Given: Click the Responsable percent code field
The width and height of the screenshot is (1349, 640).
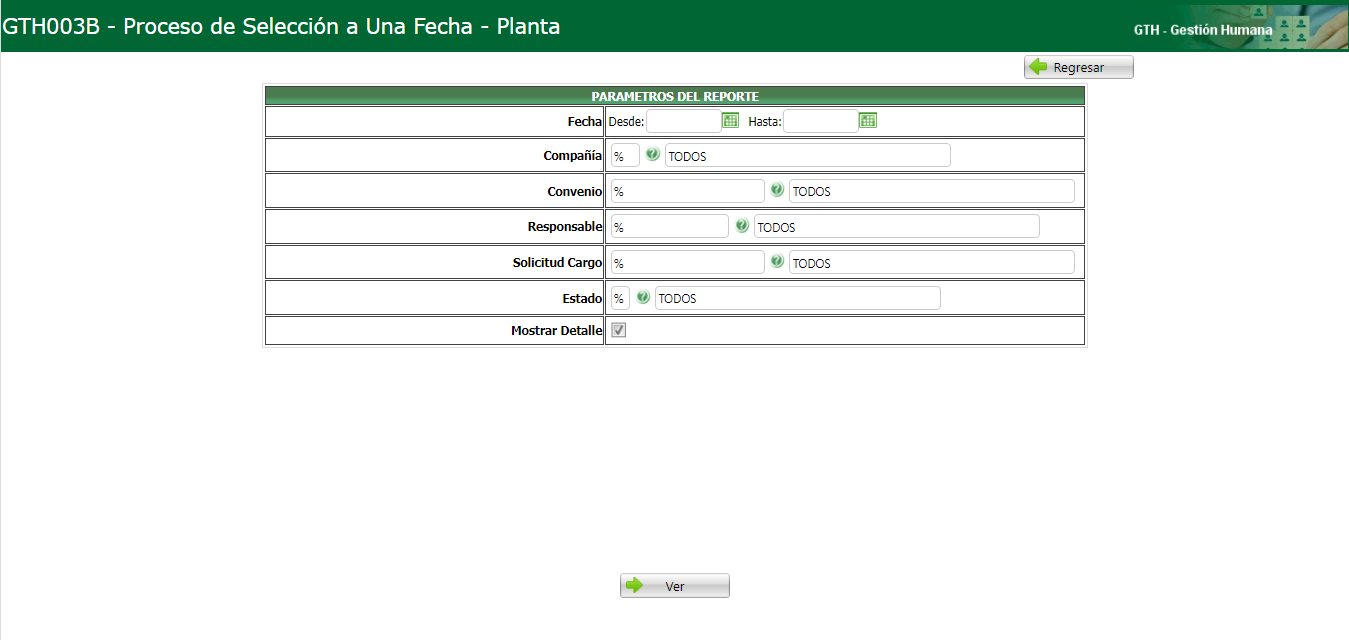Looking at the screenshot, I should click(x=669, y=226).
